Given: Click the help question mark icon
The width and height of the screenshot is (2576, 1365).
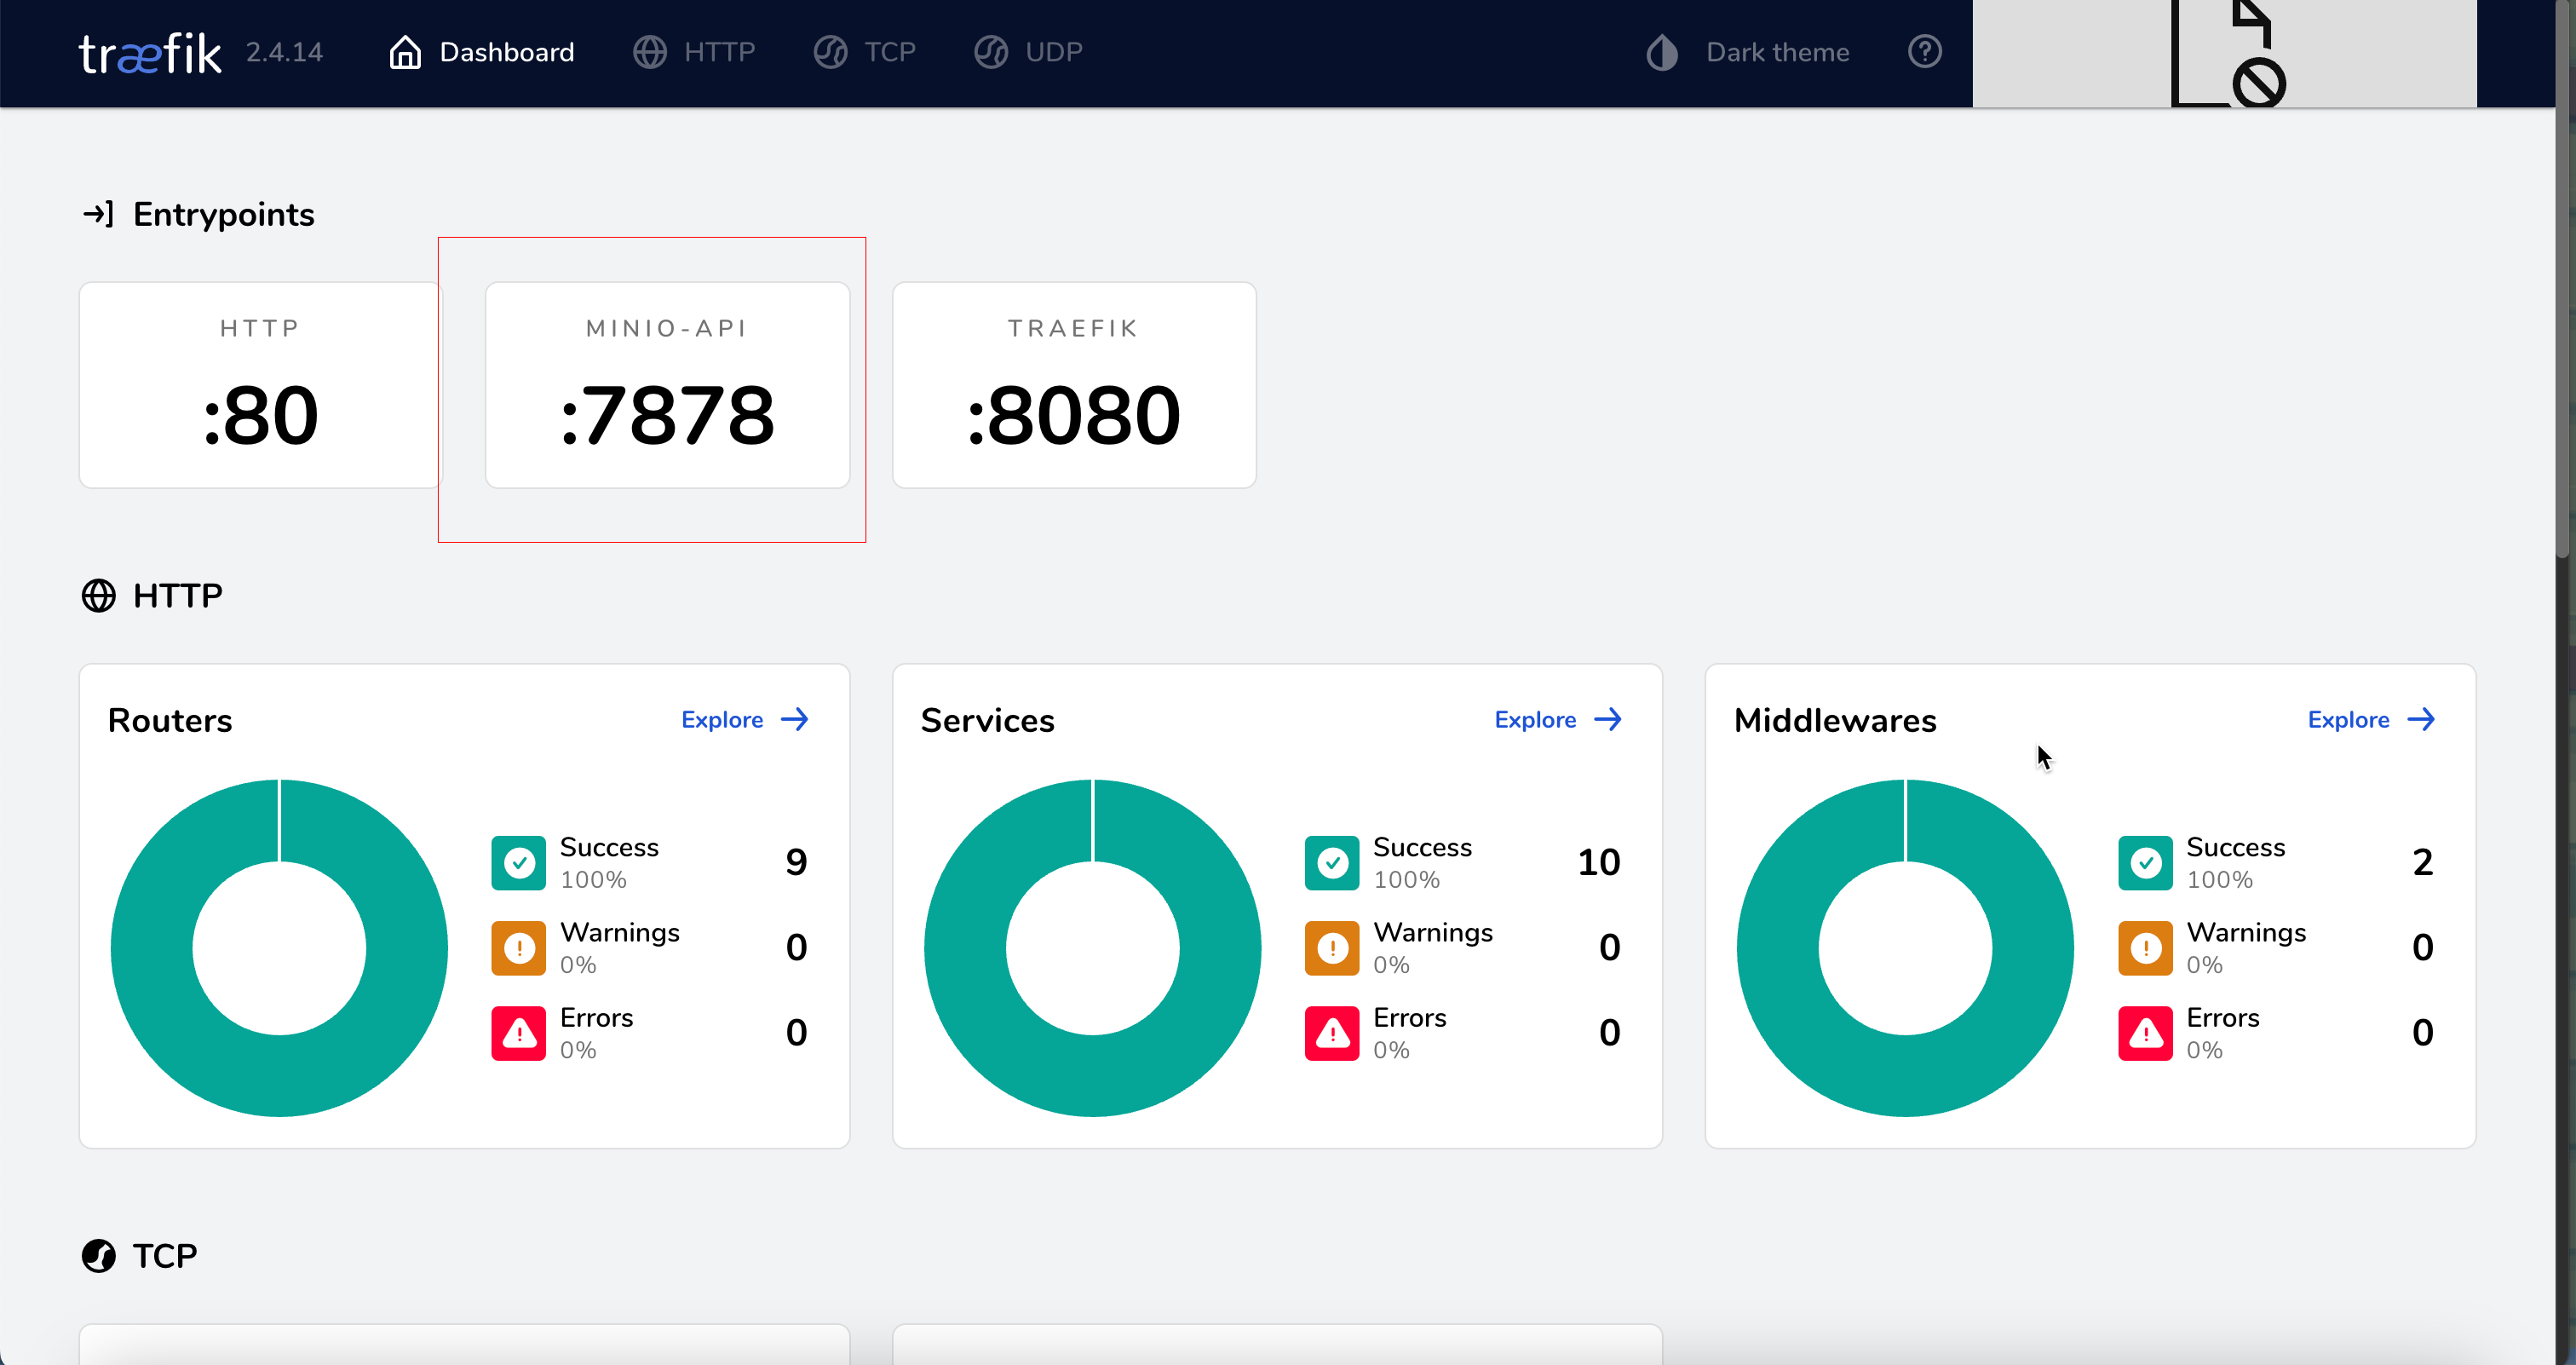Looking at the screenshot, I should click(x=1924, y=52).
